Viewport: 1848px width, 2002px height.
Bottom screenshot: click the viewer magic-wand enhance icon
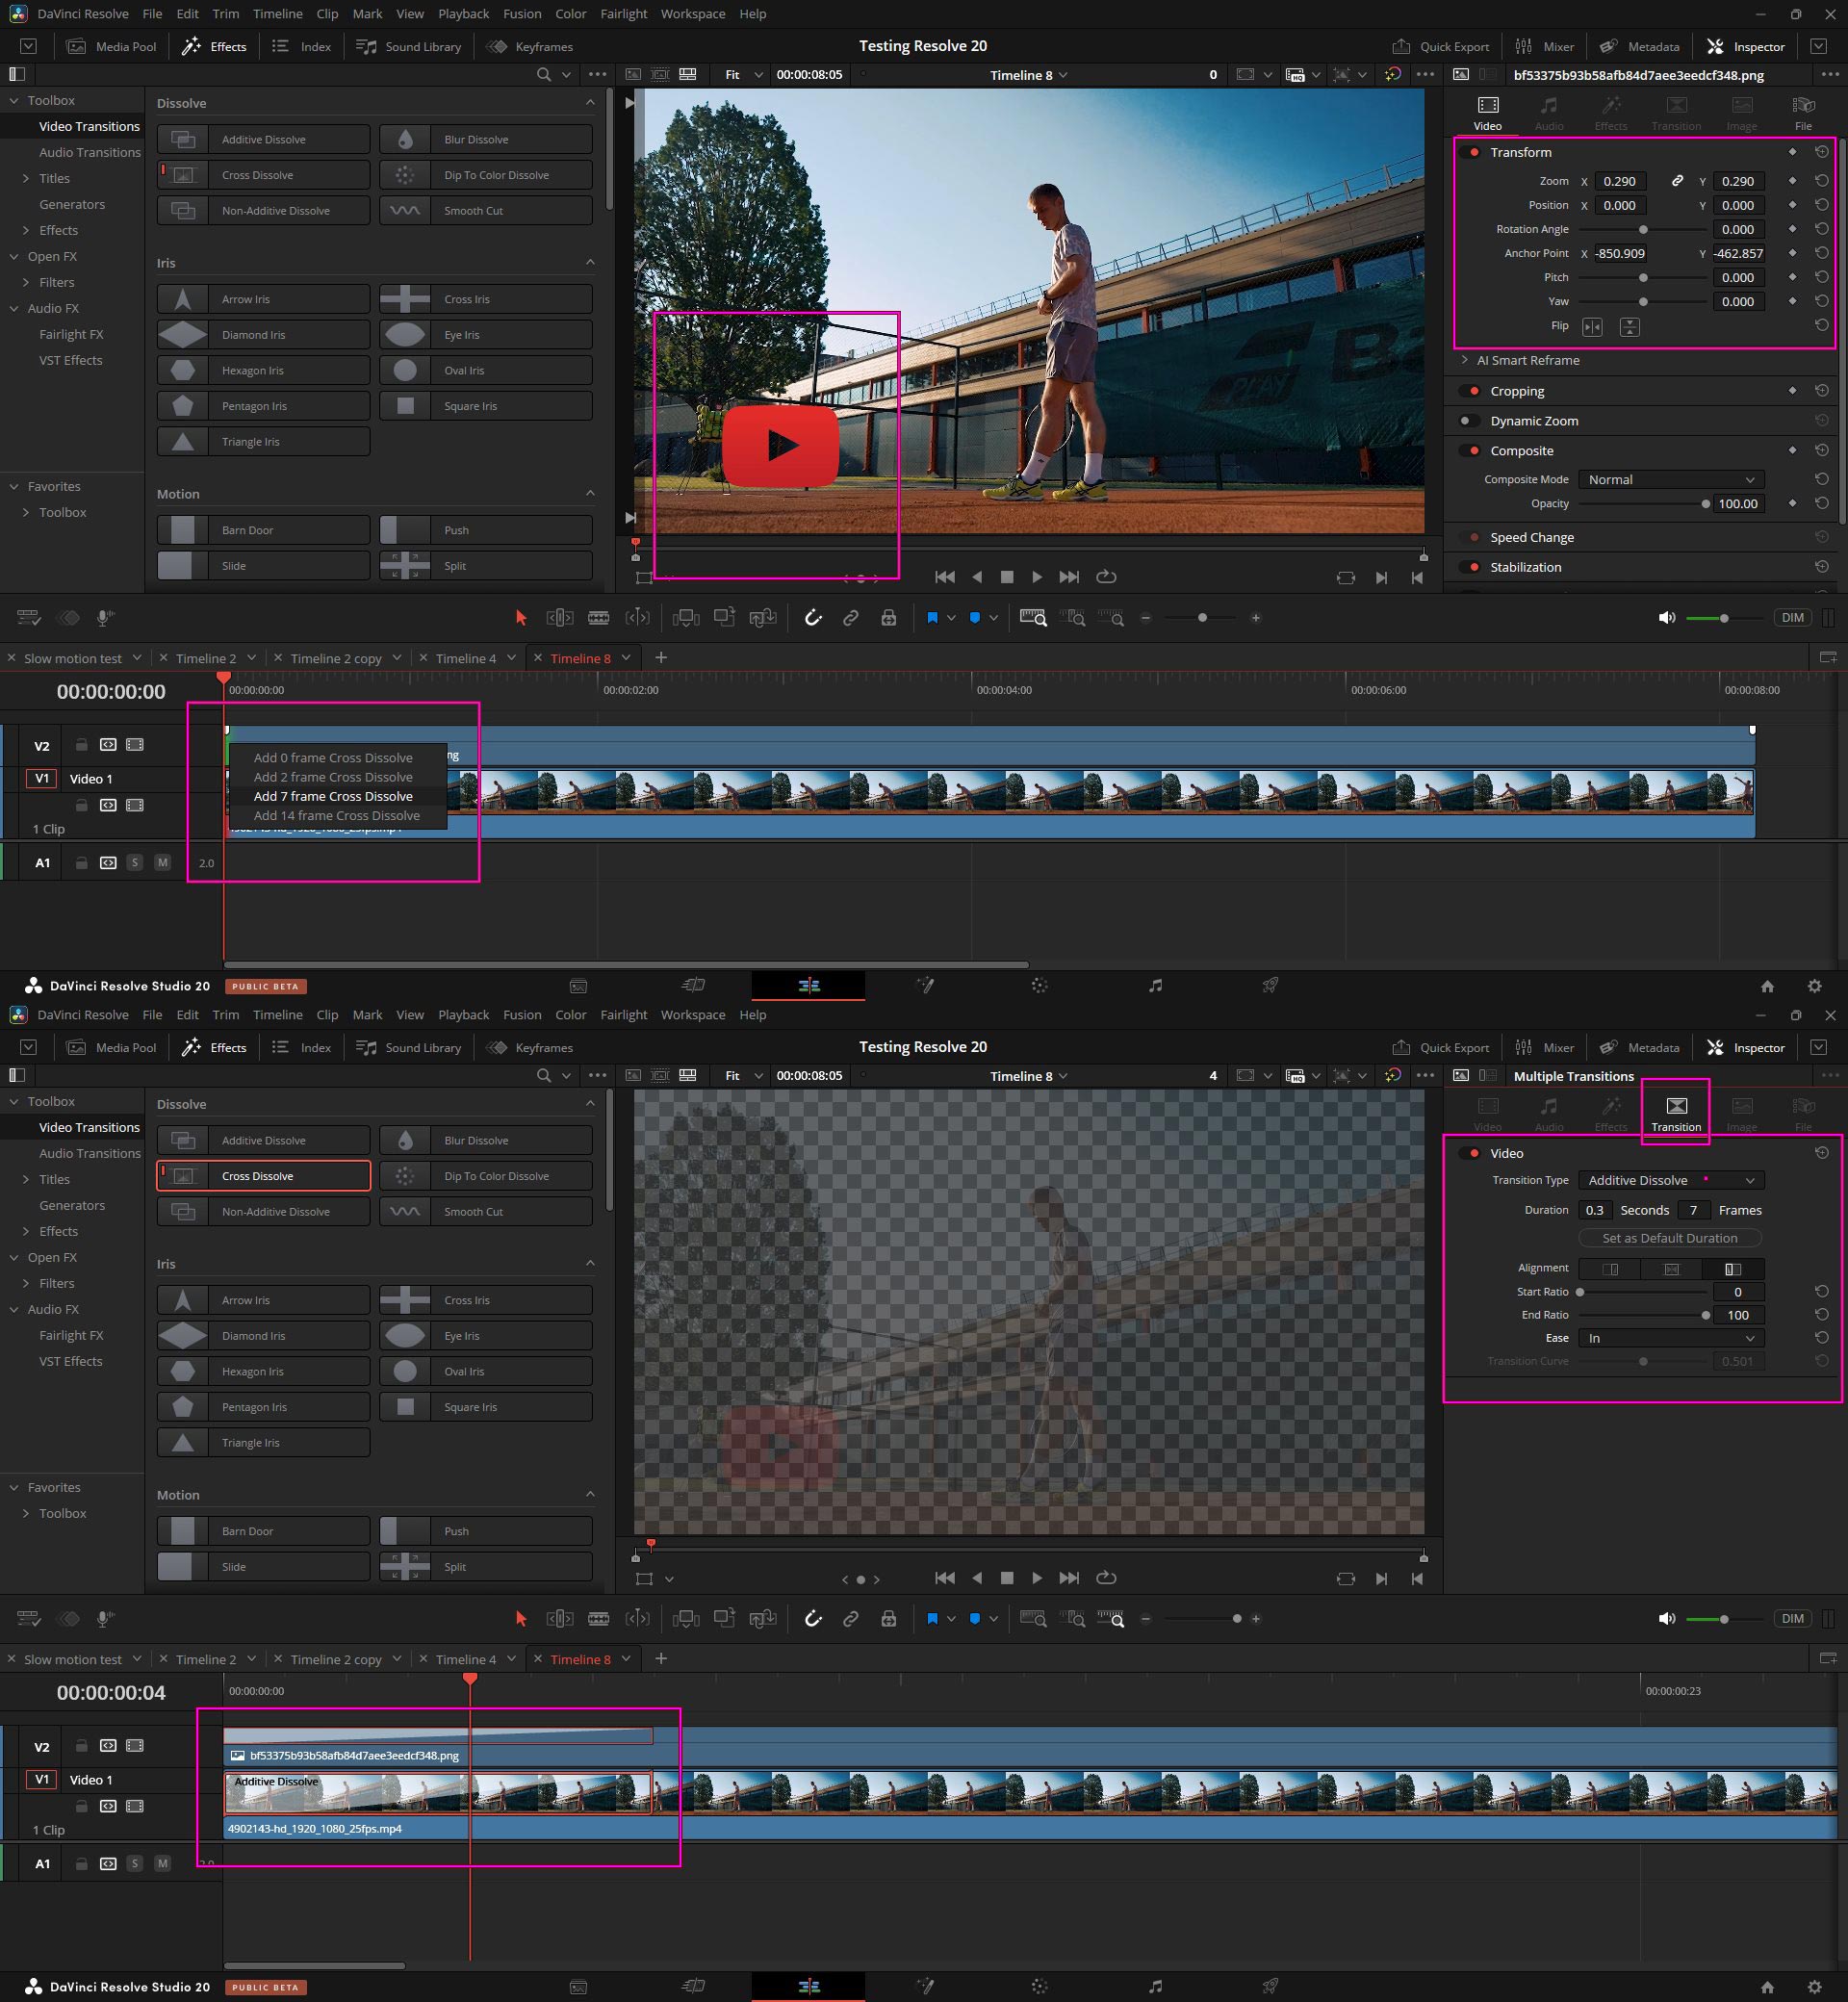(1392, 1075)
